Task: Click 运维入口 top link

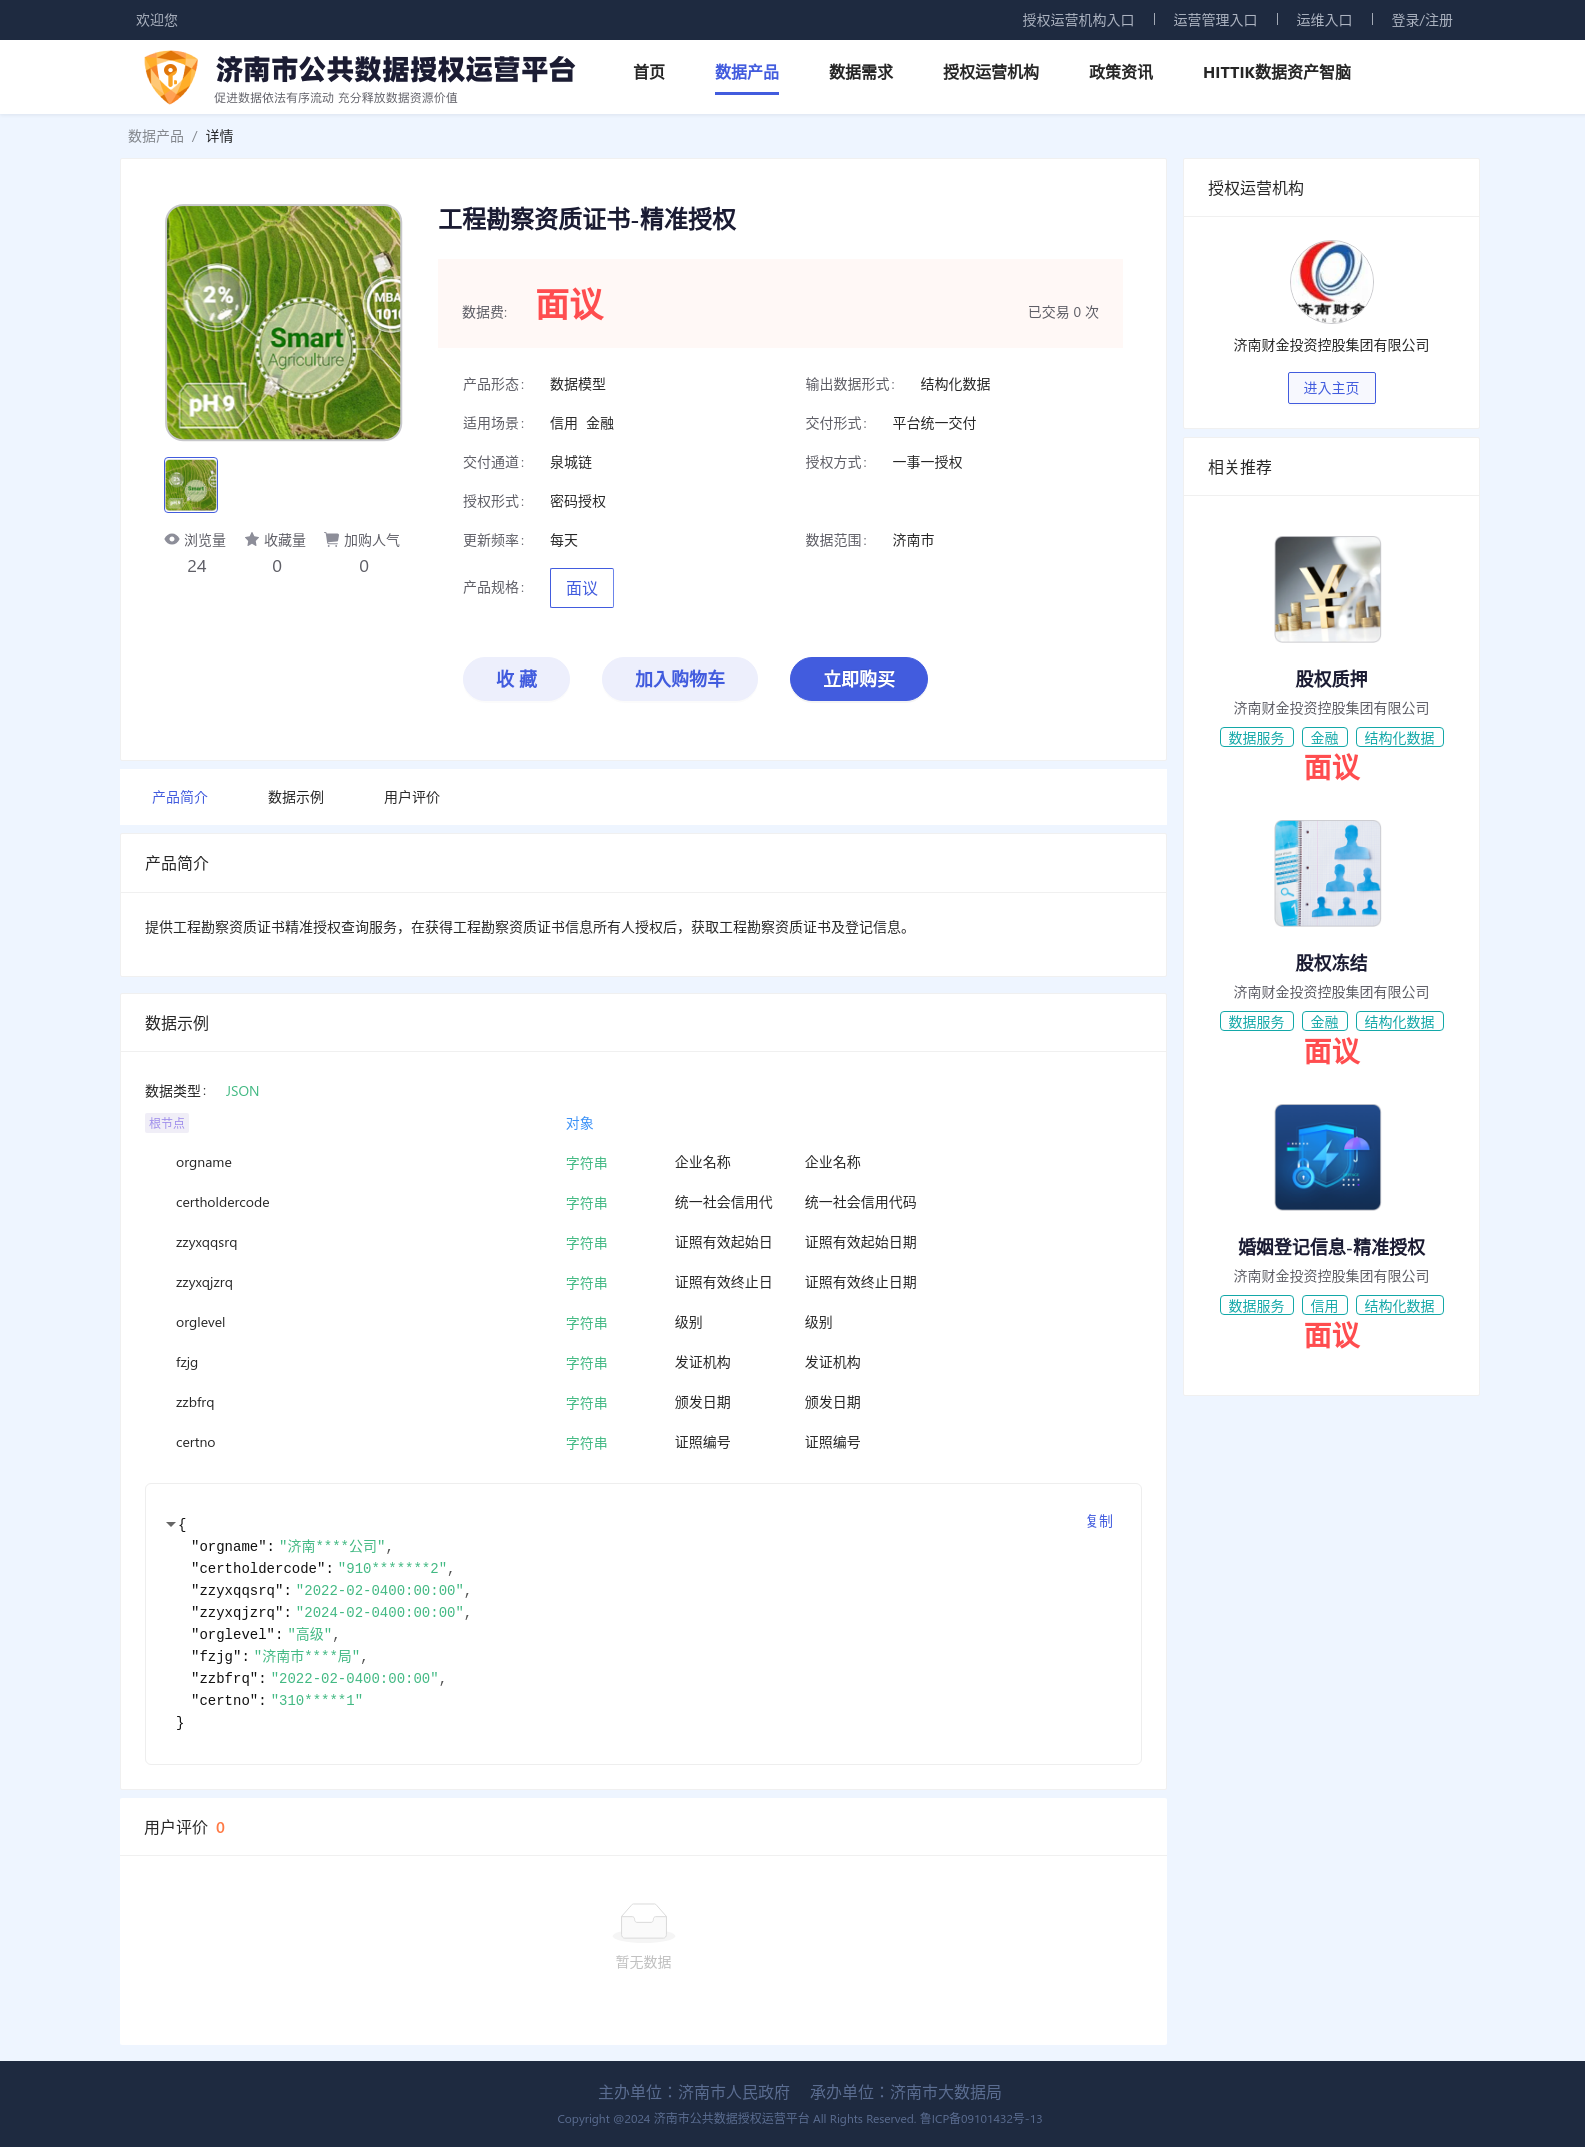Action: tap(1324, 20)
